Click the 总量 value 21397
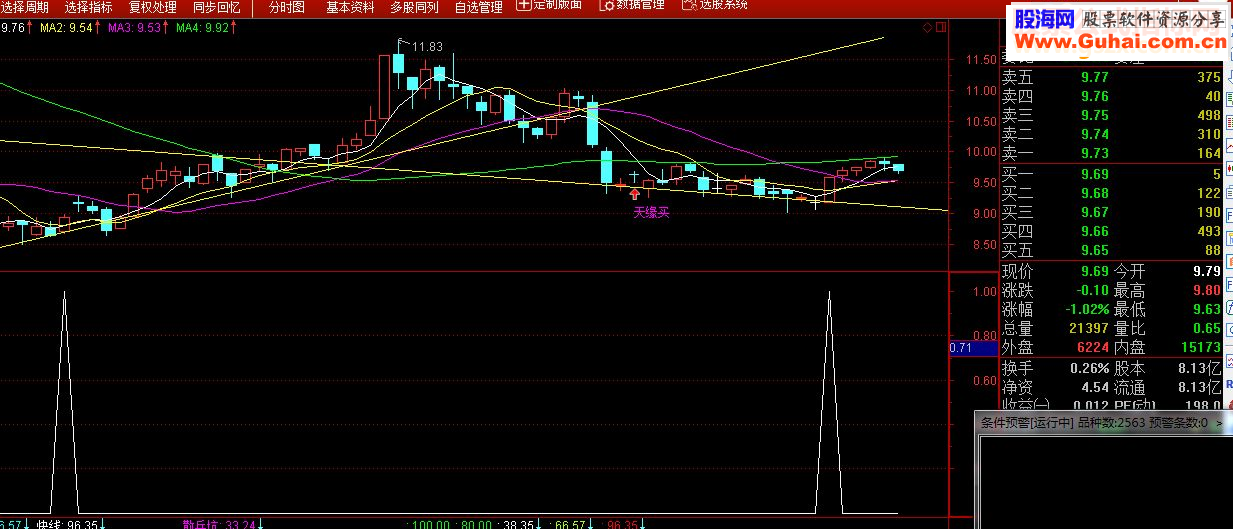The height and width of the screenshot is (529, 1233). (x=1088, y=328)
